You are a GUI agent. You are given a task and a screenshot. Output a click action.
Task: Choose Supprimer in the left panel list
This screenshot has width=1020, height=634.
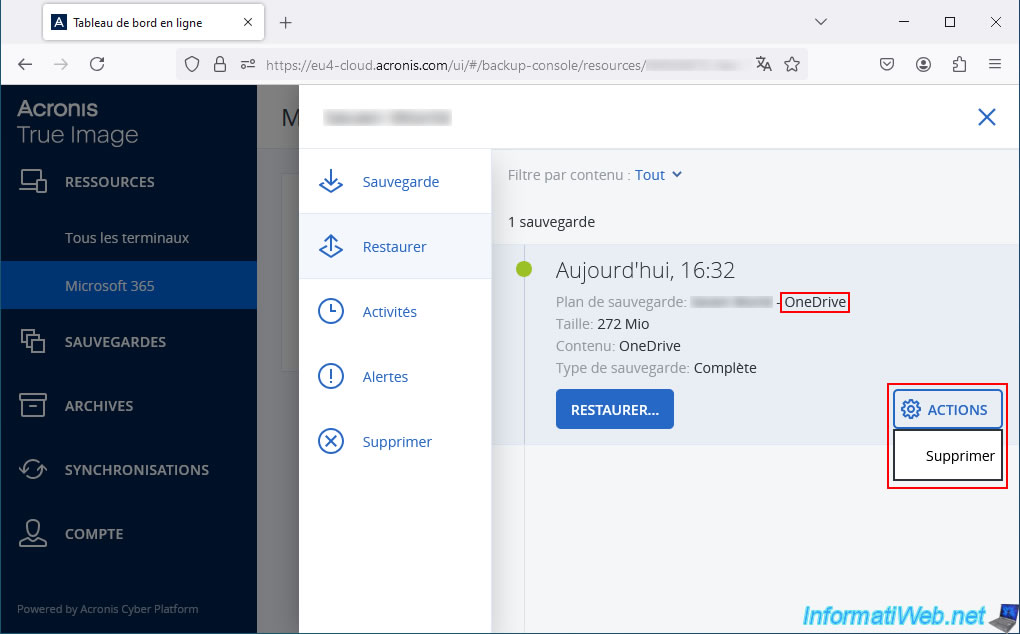[x=395, y=442]
